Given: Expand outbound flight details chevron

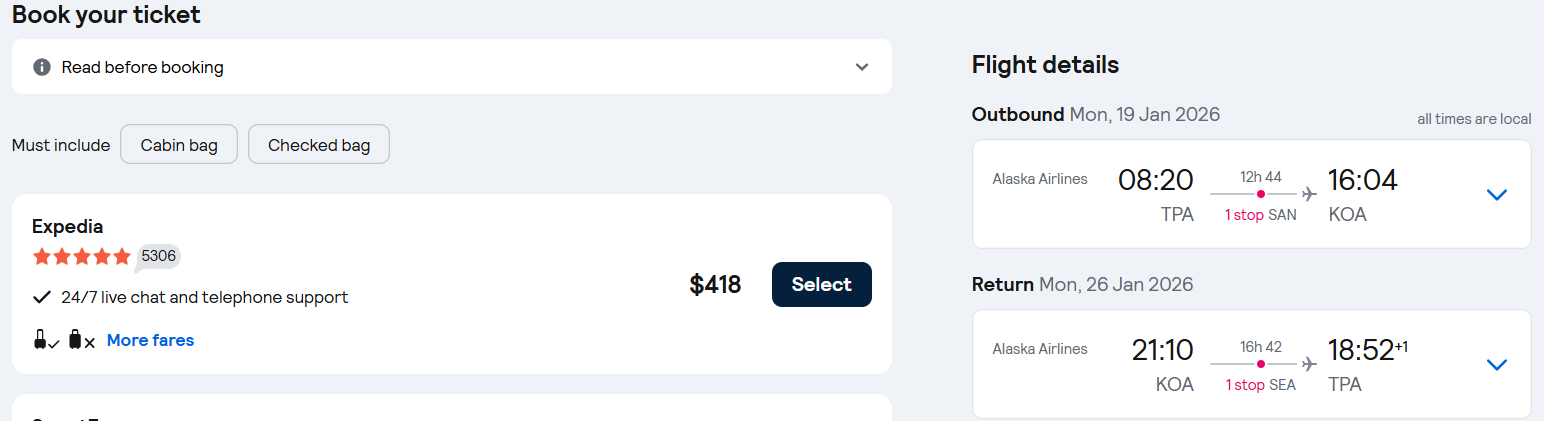Looking at the screenshot, I should (1496, 195).
